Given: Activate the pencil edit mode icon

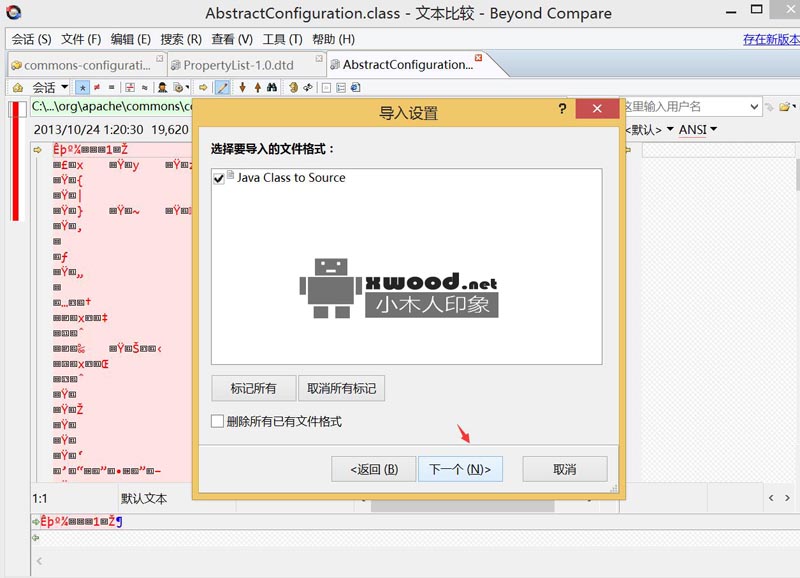Looking at the screenshot, I should (225, 87).
